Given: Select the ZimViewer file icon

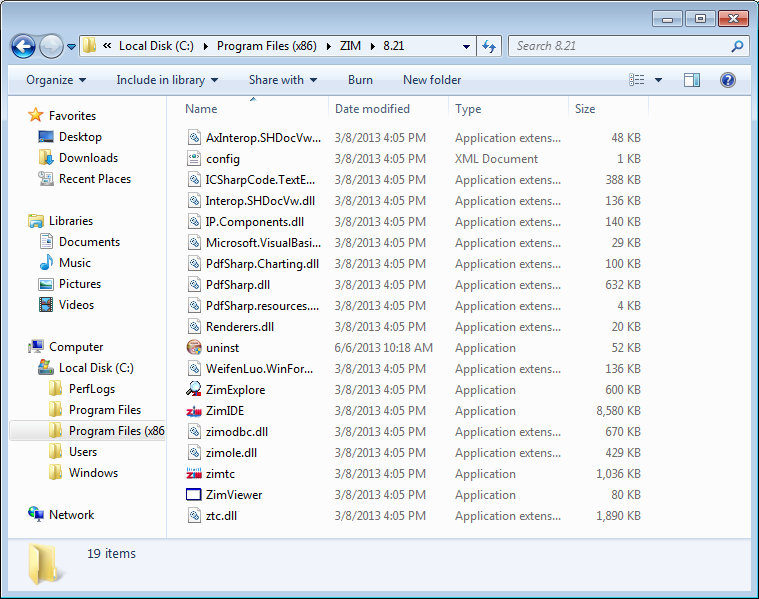Looking at the screenshot, I should click(194, 495).
